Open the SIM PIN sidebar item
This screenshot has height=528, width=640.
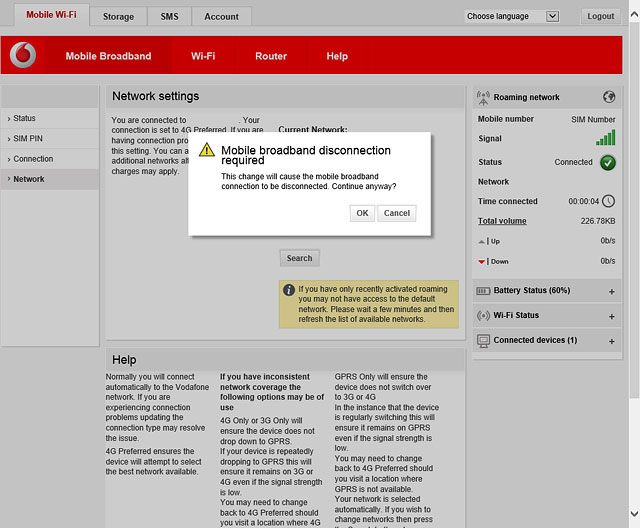[50, 139]
